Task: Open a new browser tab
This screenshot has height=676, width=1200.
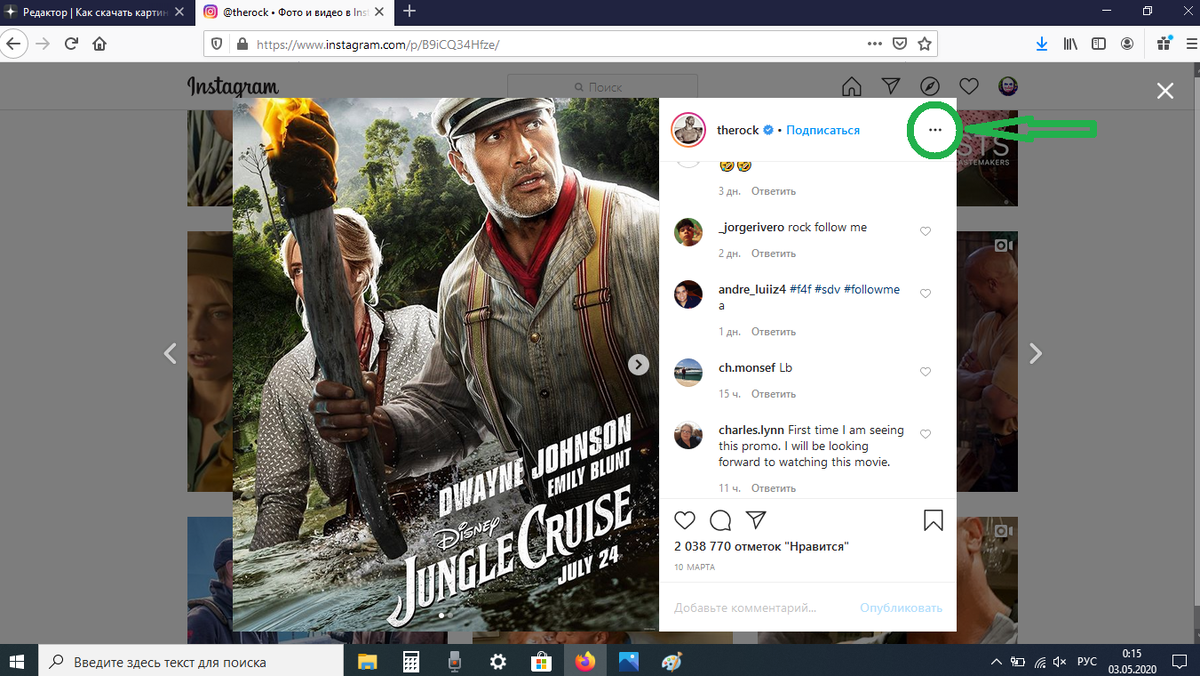Action: point(410,11)
